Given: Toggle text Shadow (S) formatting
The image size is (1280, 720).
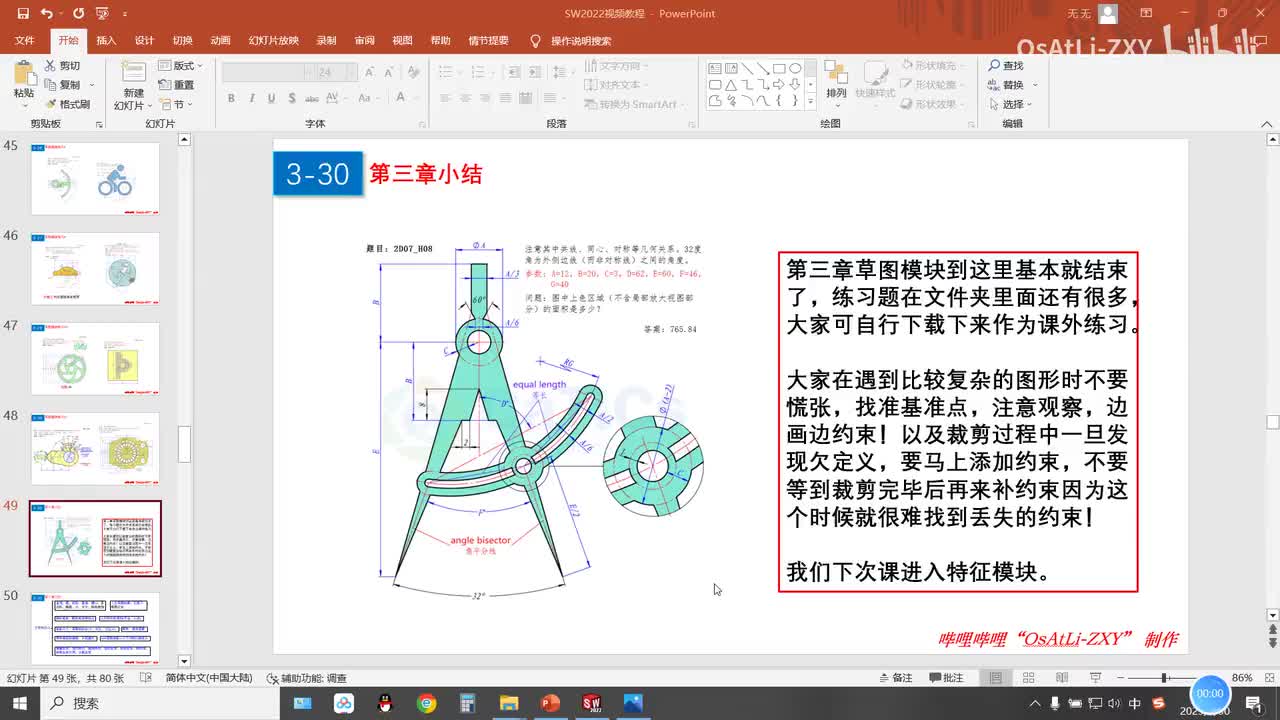Looking at the screenshot, I should click(x=291, y=98).
